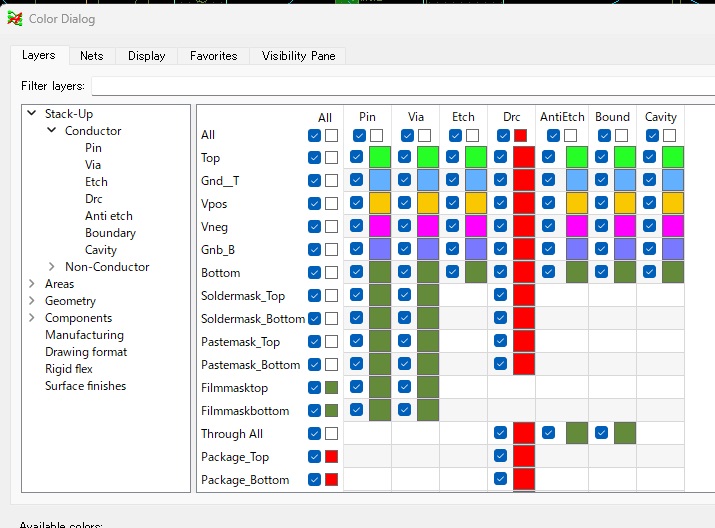This screenshot has width=715, height=528.
Task: Click the Filter layers input field
Action: pos(400,86)
